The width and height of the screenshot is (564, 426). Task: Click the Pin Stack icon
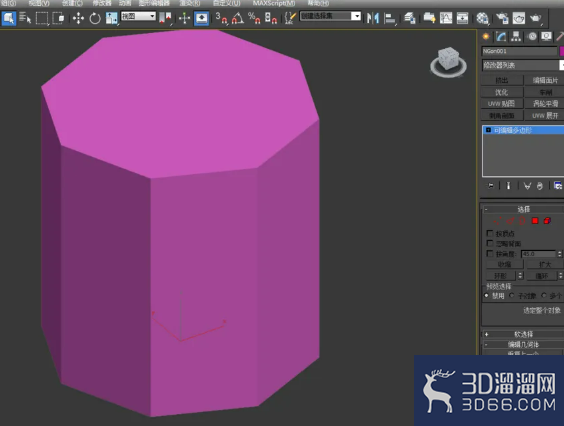pos(491,186)
